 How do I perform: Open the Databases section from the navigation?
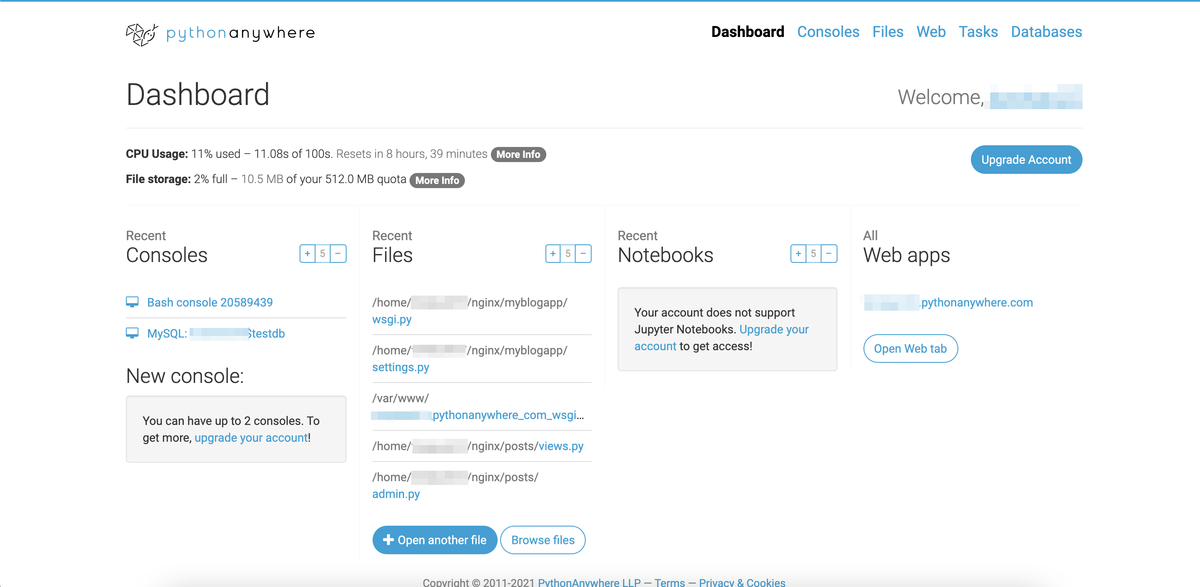pyautogui.click(x=1046, y=31)
